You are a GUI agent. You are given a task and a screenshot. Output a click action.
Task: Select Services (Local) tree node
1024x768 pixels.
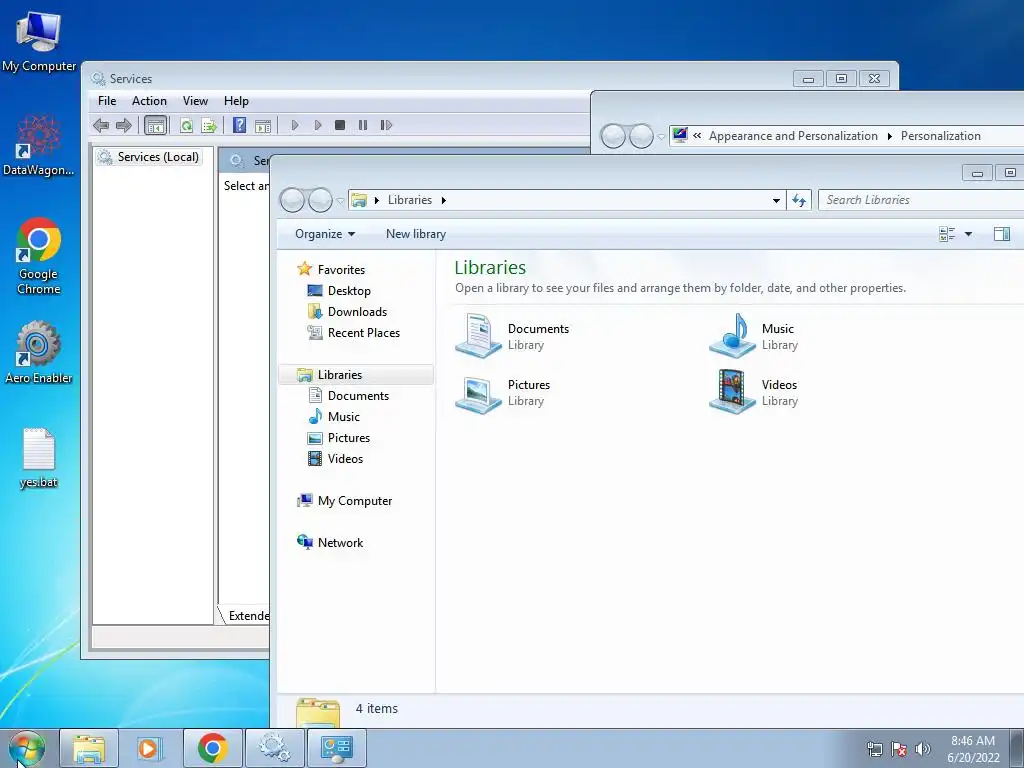point(148,157)
